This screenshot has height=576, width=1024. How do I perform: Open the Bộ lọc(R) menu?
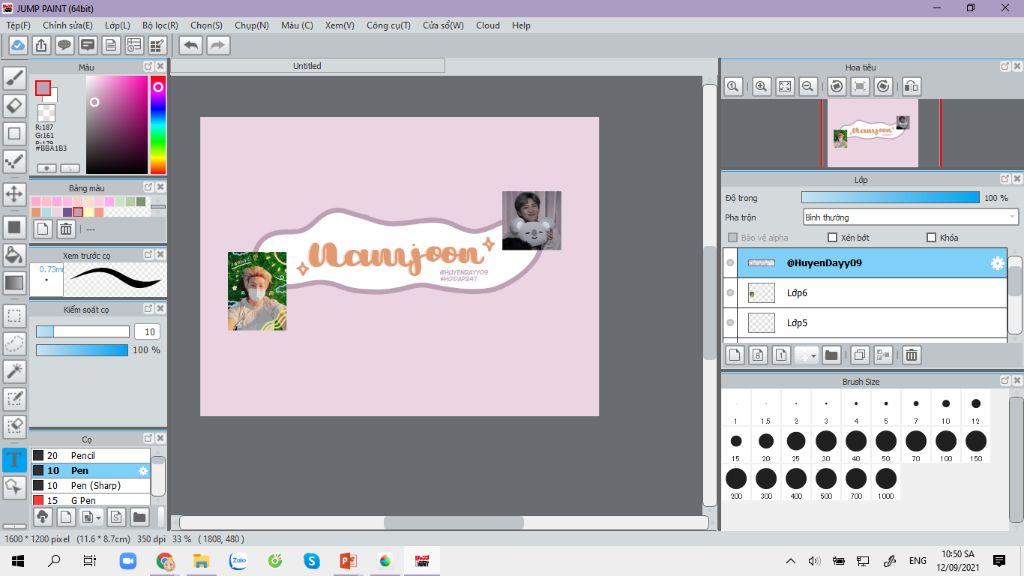coord(160,25)
